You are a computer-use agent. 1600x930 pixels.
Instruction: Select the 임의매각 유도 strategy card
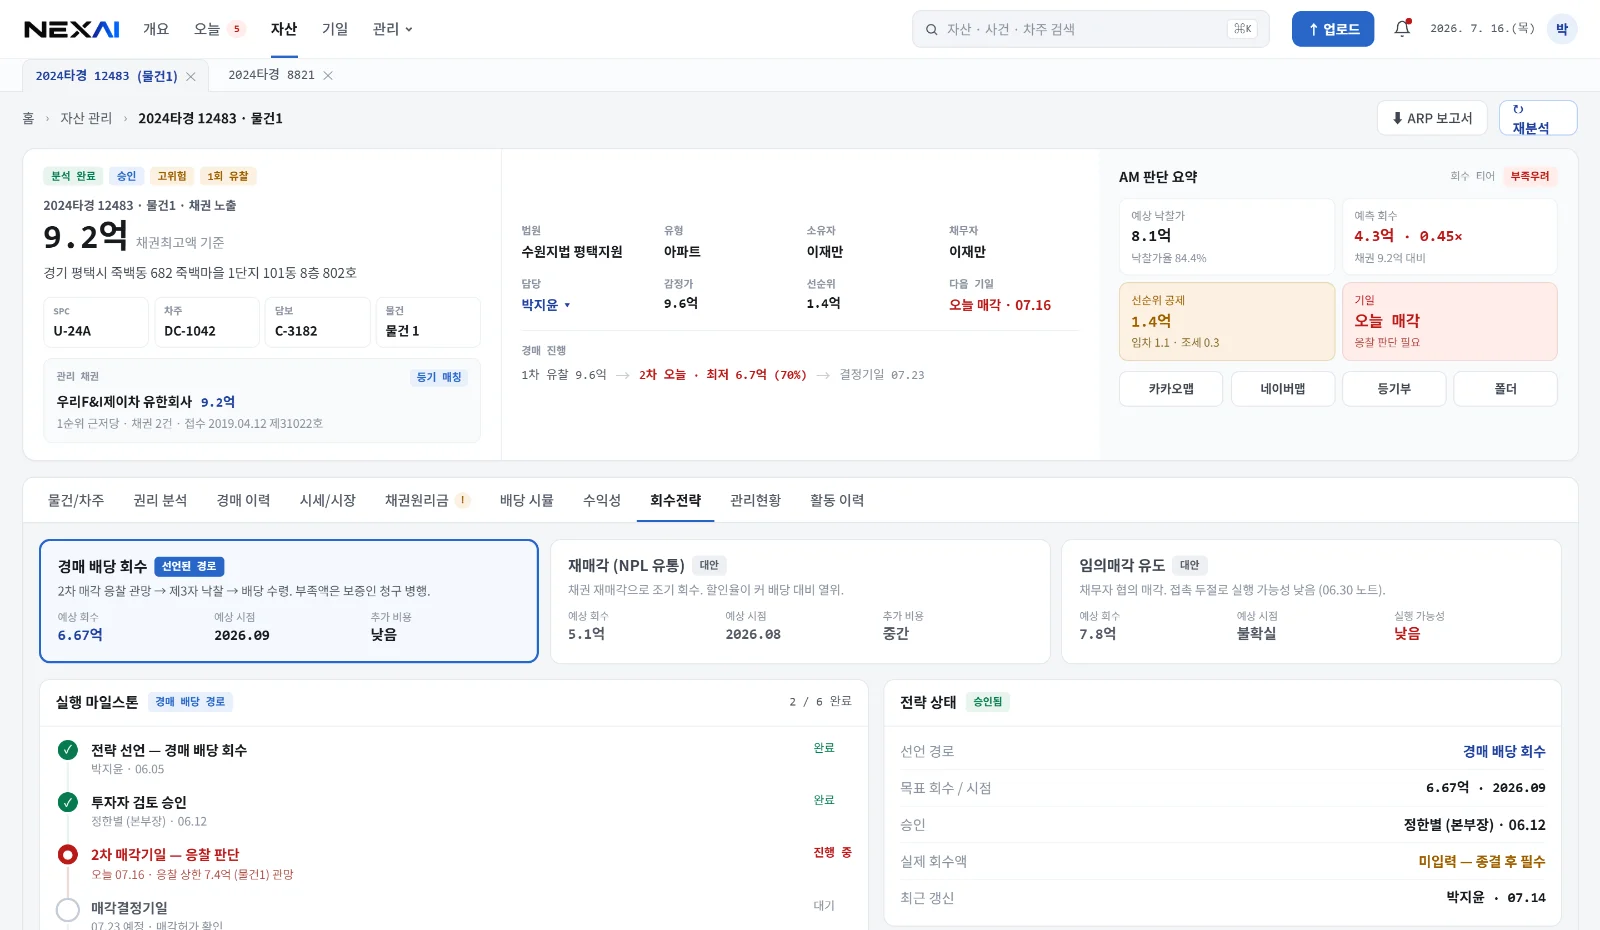click(1311, 601)
